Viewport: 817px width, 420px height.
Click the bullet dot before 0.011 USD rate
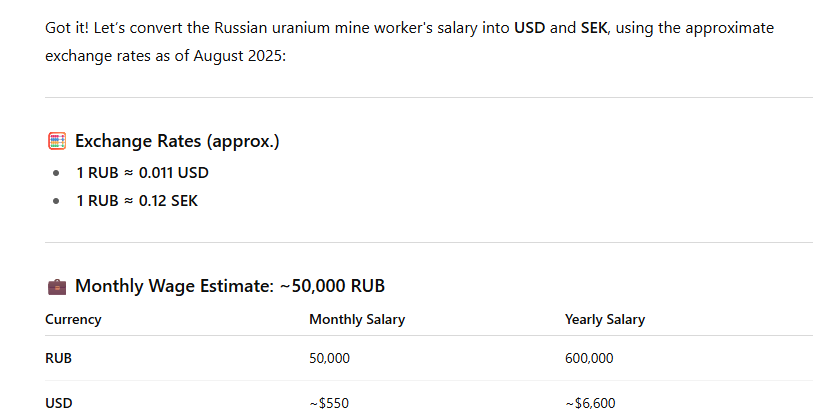tap(56, 173)
